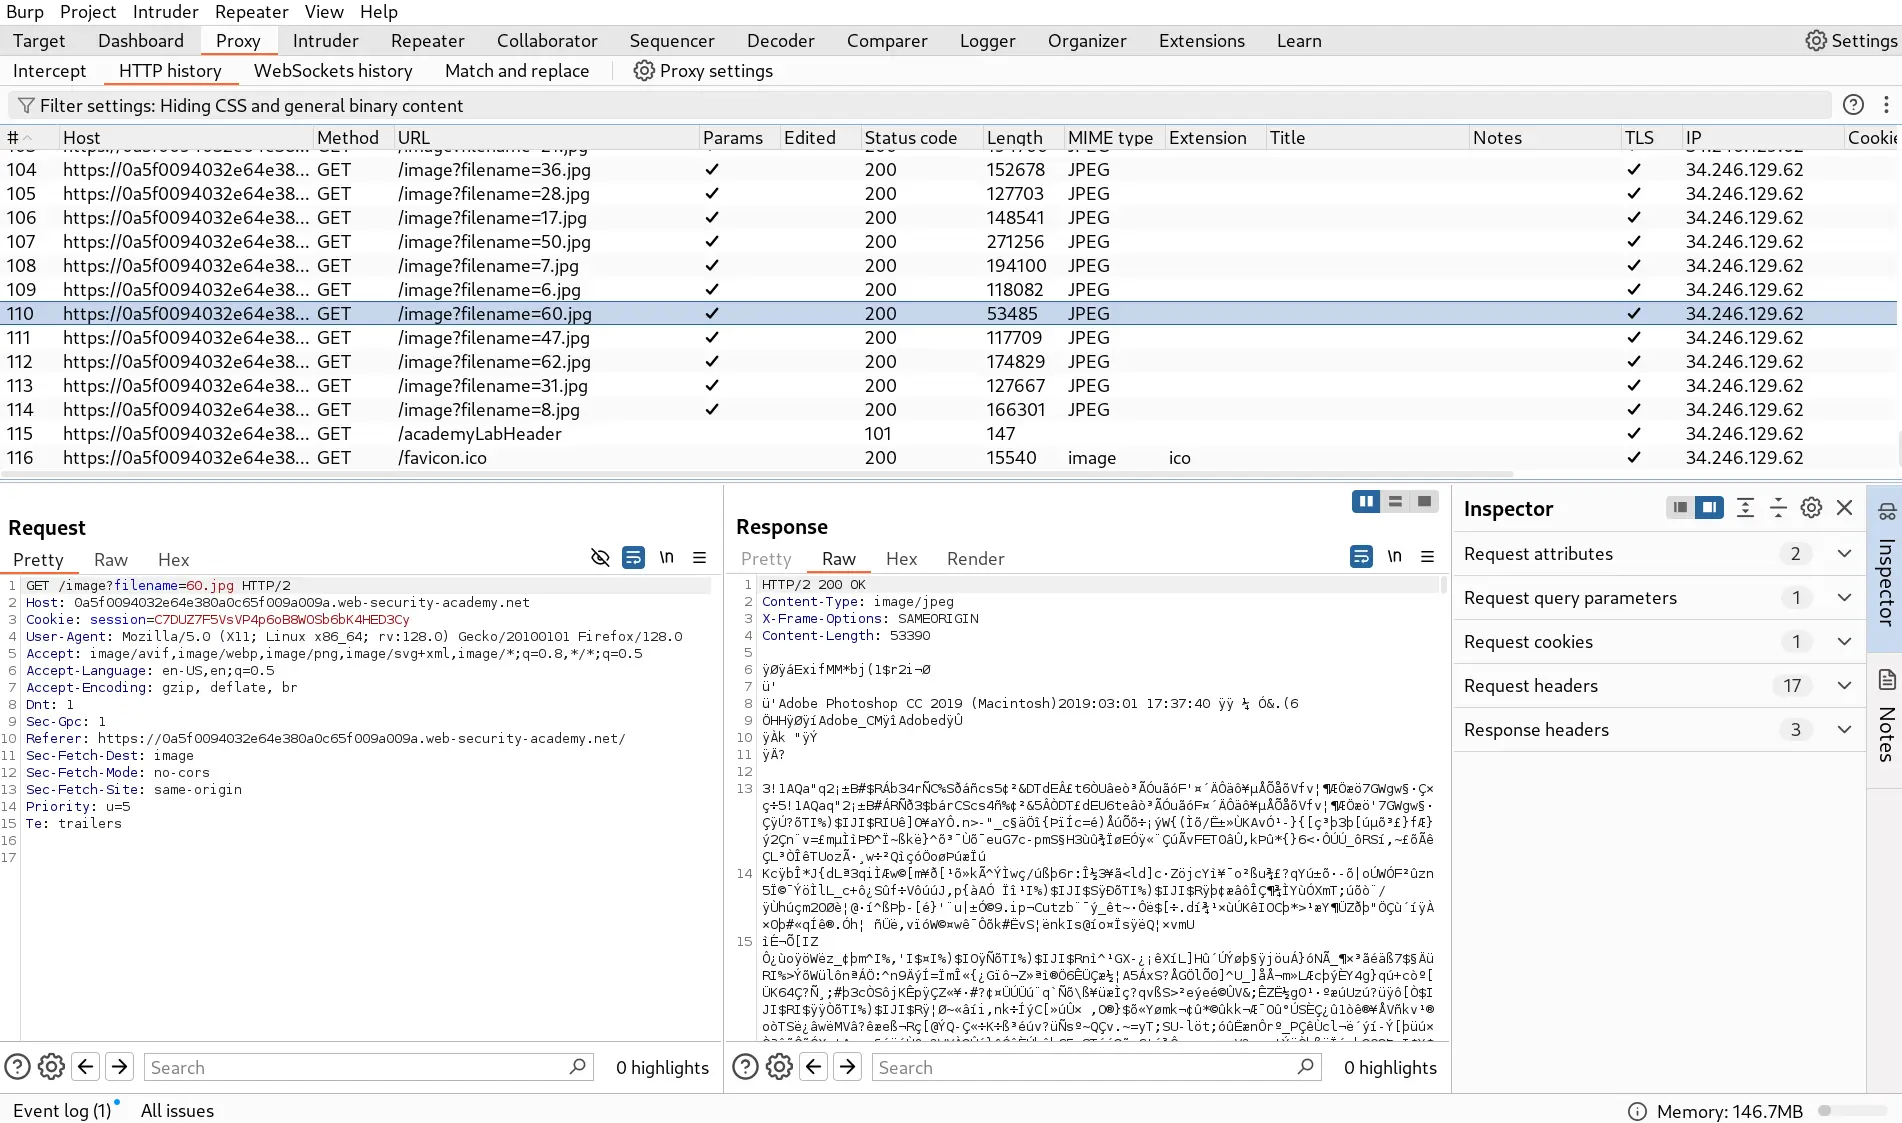This screenshot has height=1123, width=1902.
Task: Show Request in Raw view
Action: click(x=111, y=560)
